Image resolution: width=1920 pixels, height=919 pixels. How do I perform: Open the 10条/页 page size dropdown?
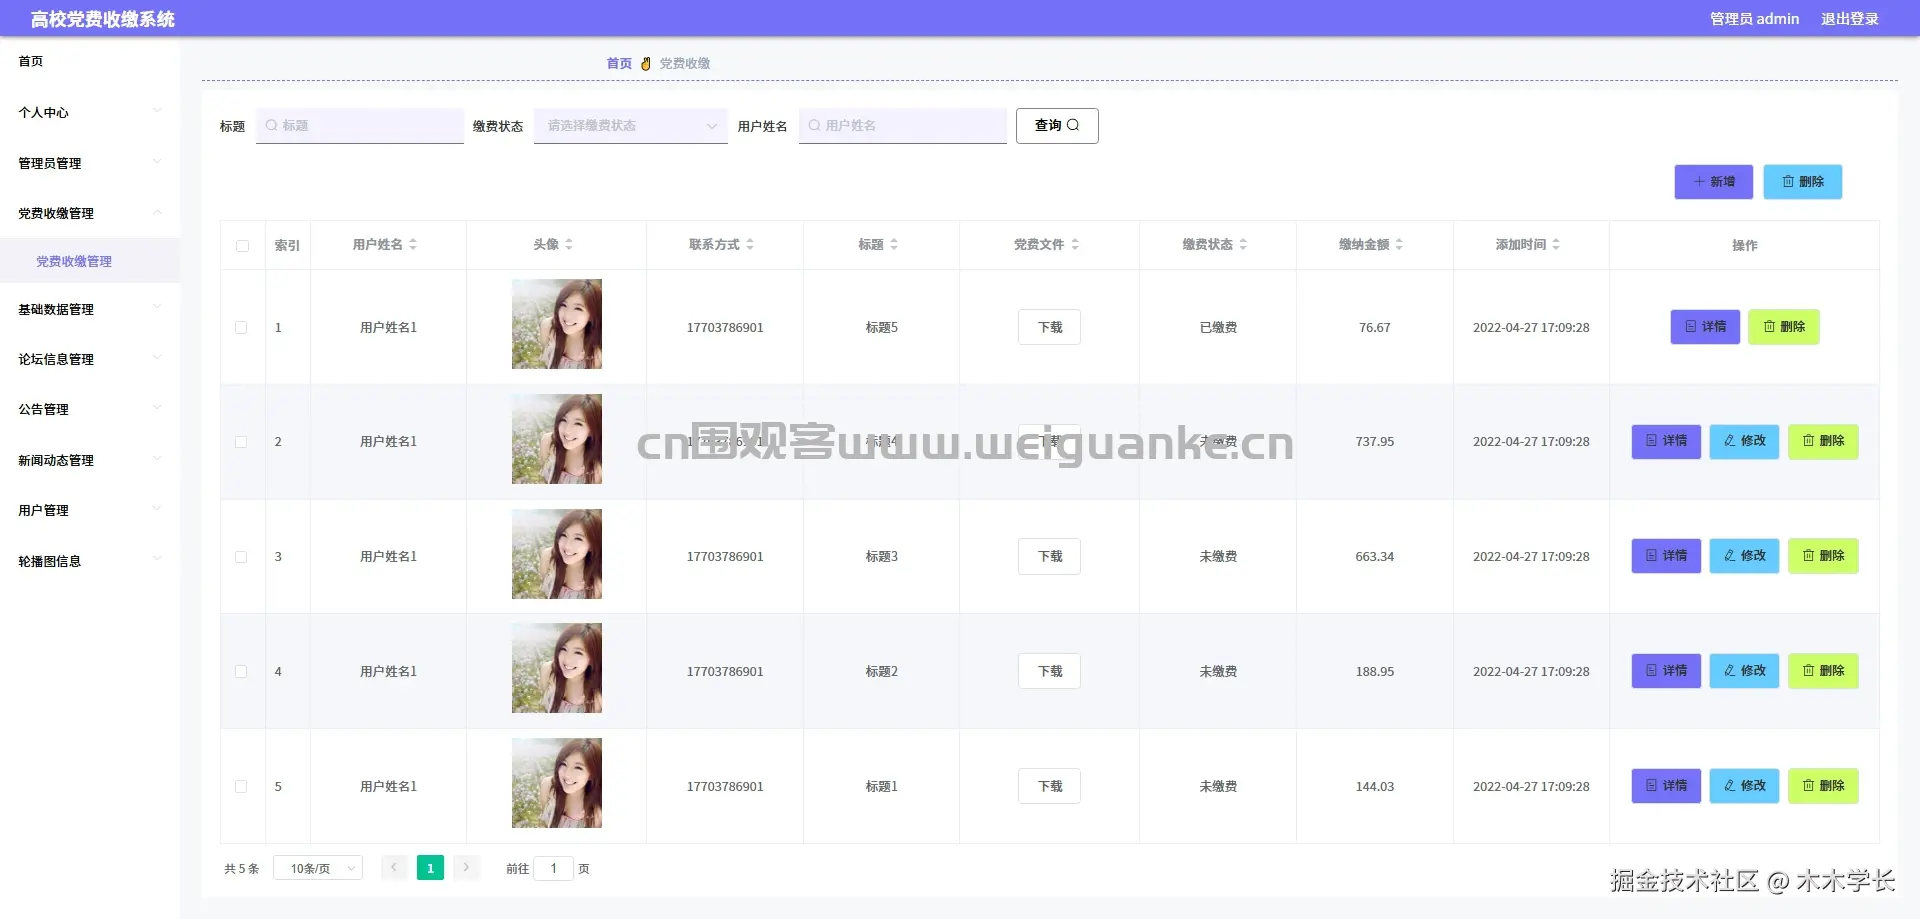tap(318, 868)
